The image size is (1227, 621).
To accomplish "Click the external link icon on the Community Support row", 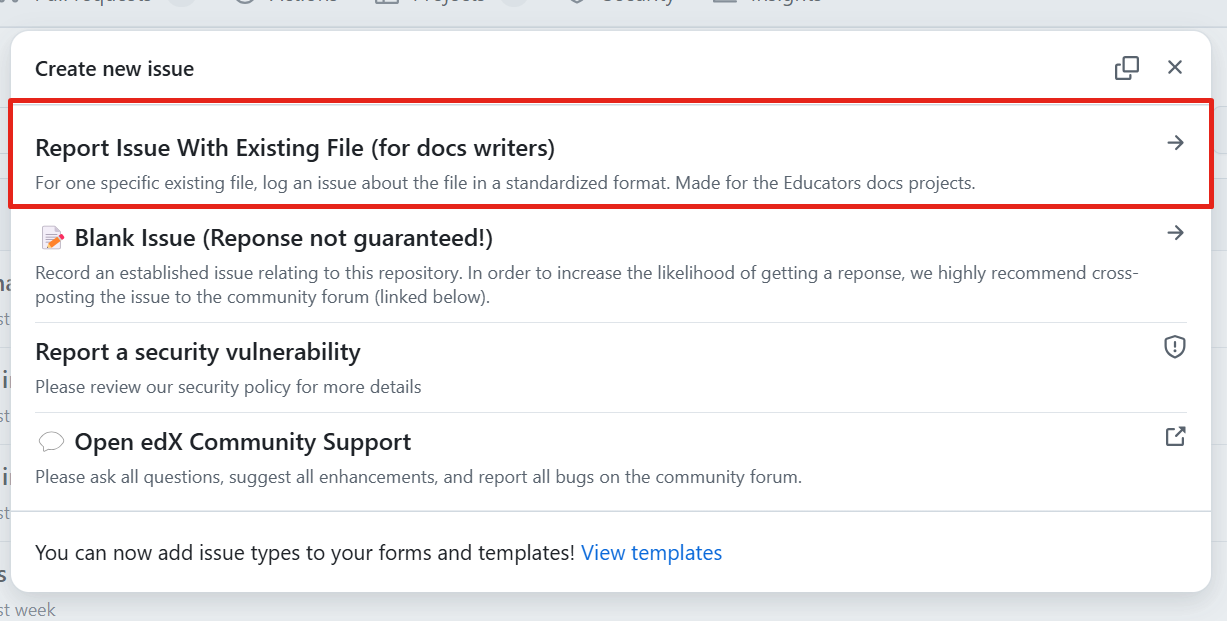I will [1175, 437].
